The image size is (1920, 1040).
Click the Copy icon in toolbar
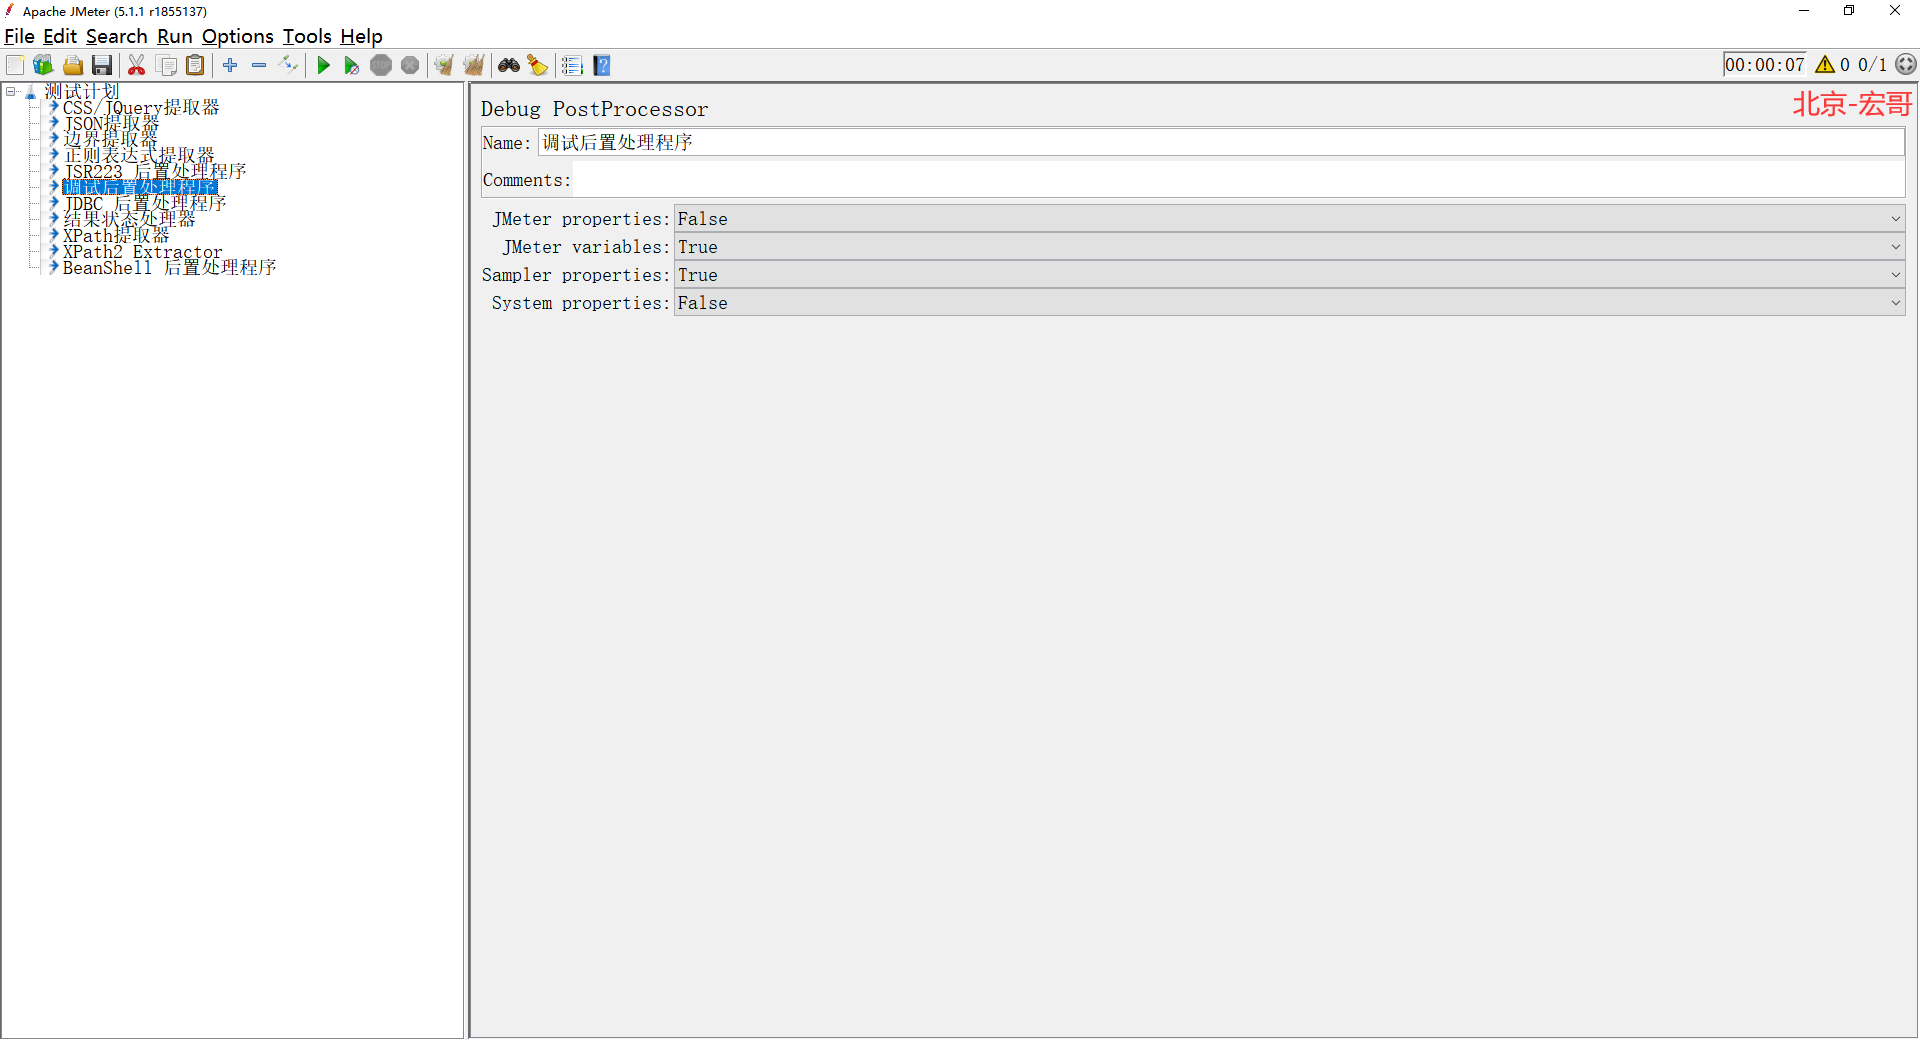[x=167, y=65]
